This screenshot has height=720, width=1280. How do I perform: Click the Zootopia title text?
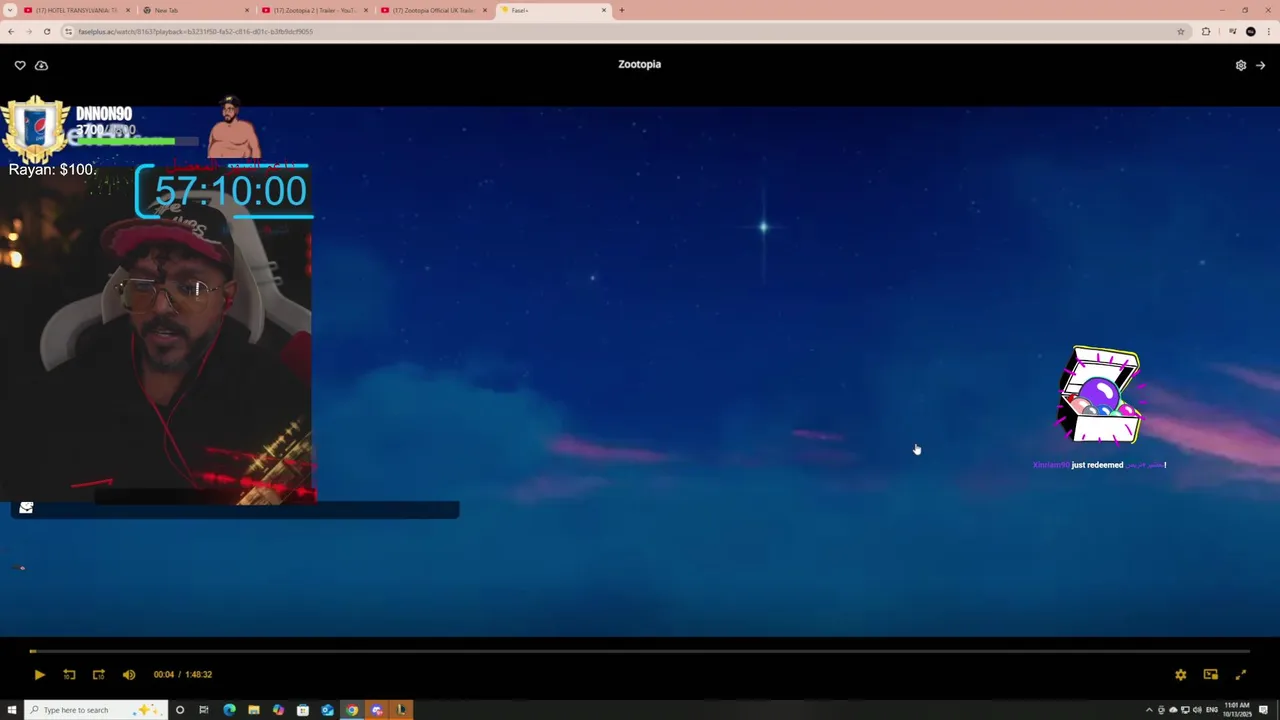[x=639, y=64]
